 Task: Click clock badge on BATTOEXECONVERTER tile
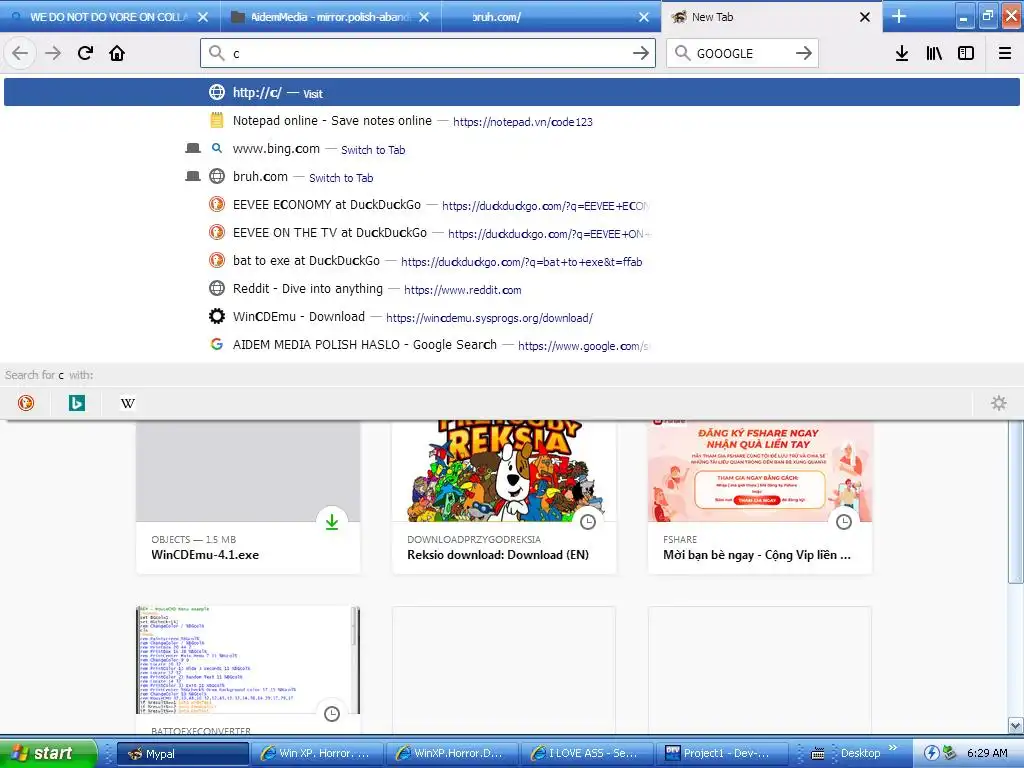tap(332, 714)
